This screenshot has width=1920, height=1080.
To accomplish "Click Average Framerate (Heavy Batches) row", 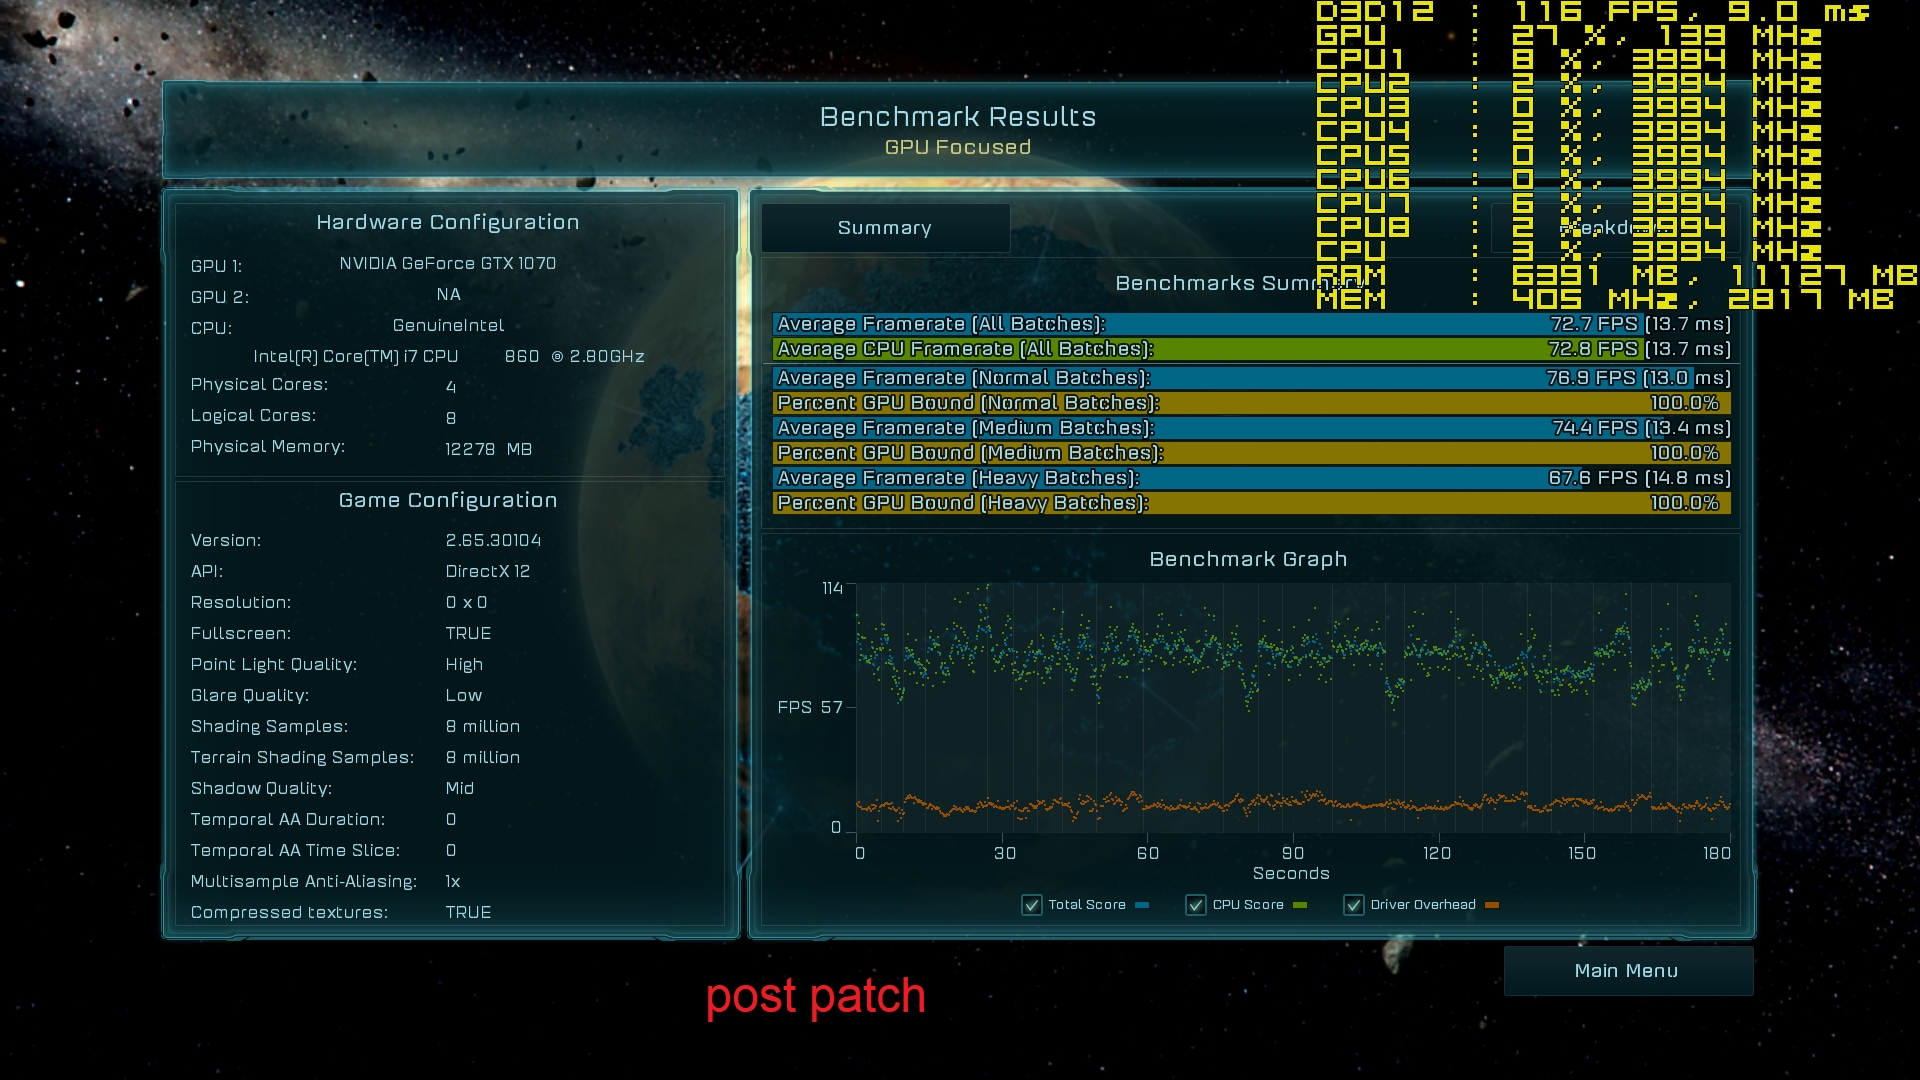I will (1250, 478).
